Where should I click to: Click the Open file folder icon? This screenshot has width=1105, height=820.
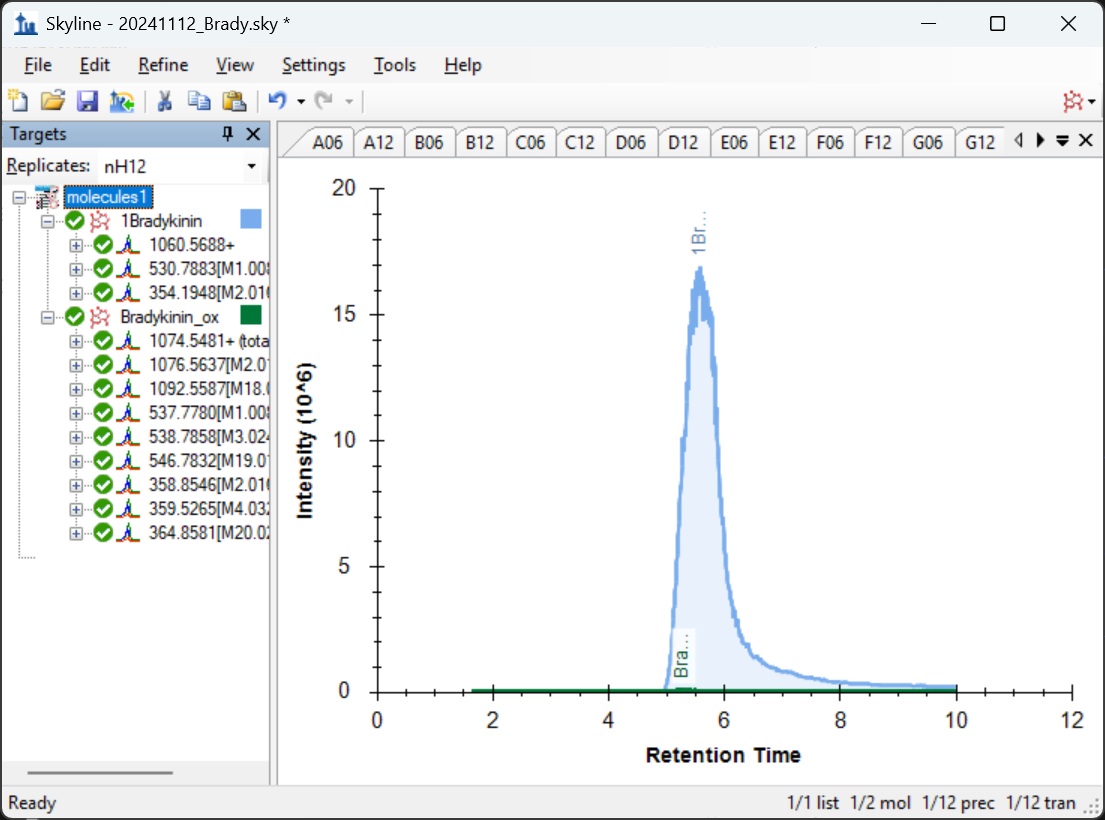52,101
